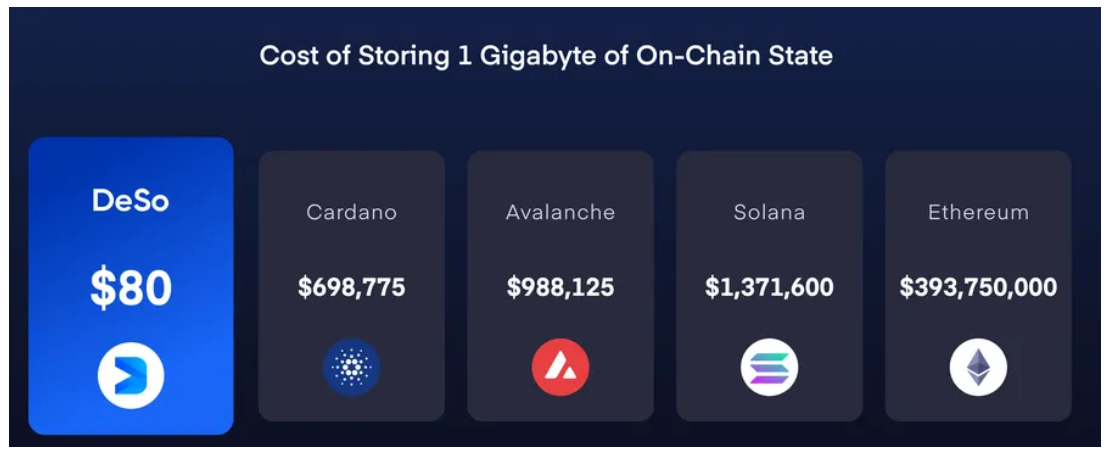Click the DeSo logo icon
The width and height of the screenshot is (1107, 450).
coord(131,375)
